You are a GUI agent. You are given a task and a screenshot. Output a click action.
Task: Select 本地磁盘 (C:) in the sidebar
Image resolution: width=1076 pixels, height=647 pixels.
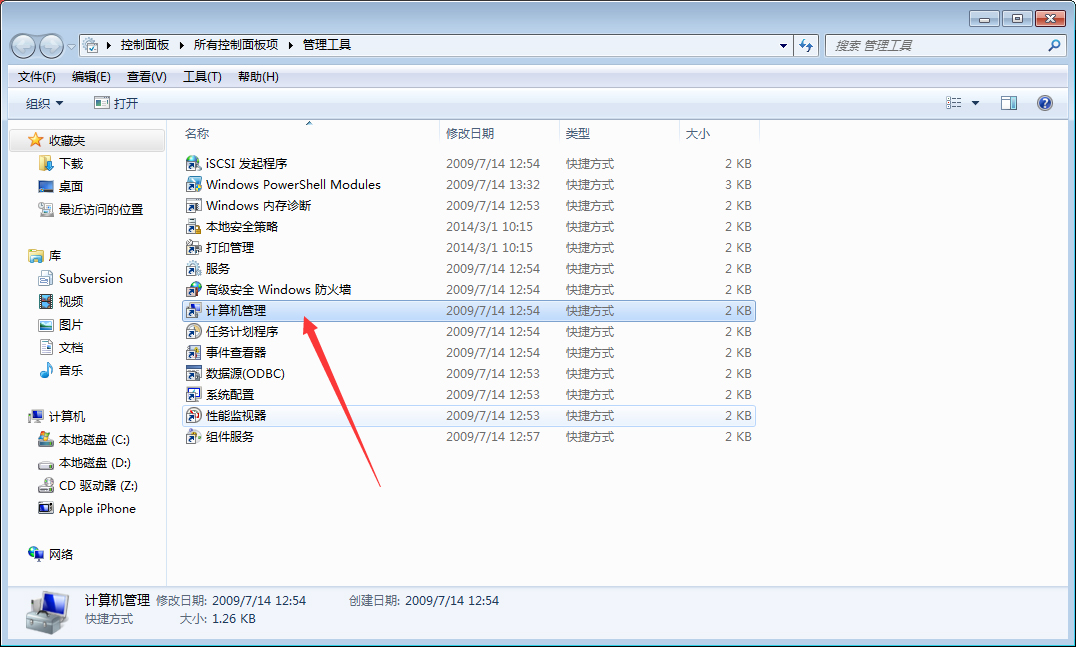(93, 439)
